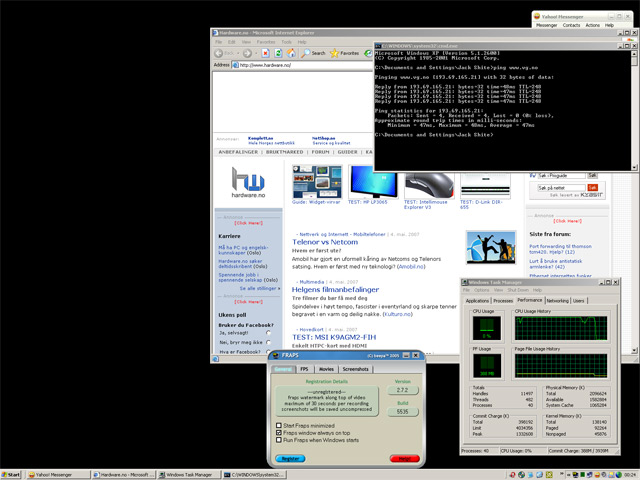640x480 pixels.
Task: Click the 'Guide: Widget-virvar' thumbnail
Action: (x=317, y=182)
